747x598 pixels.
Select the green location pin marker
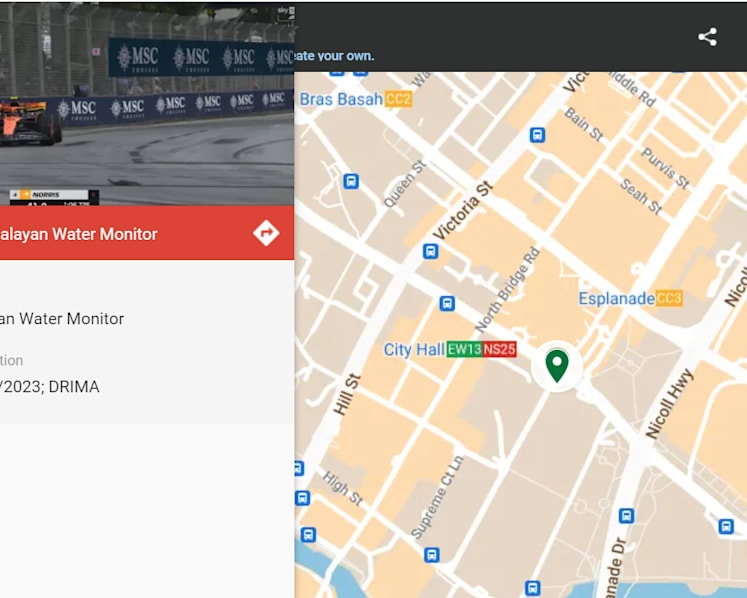click(557, 366)
